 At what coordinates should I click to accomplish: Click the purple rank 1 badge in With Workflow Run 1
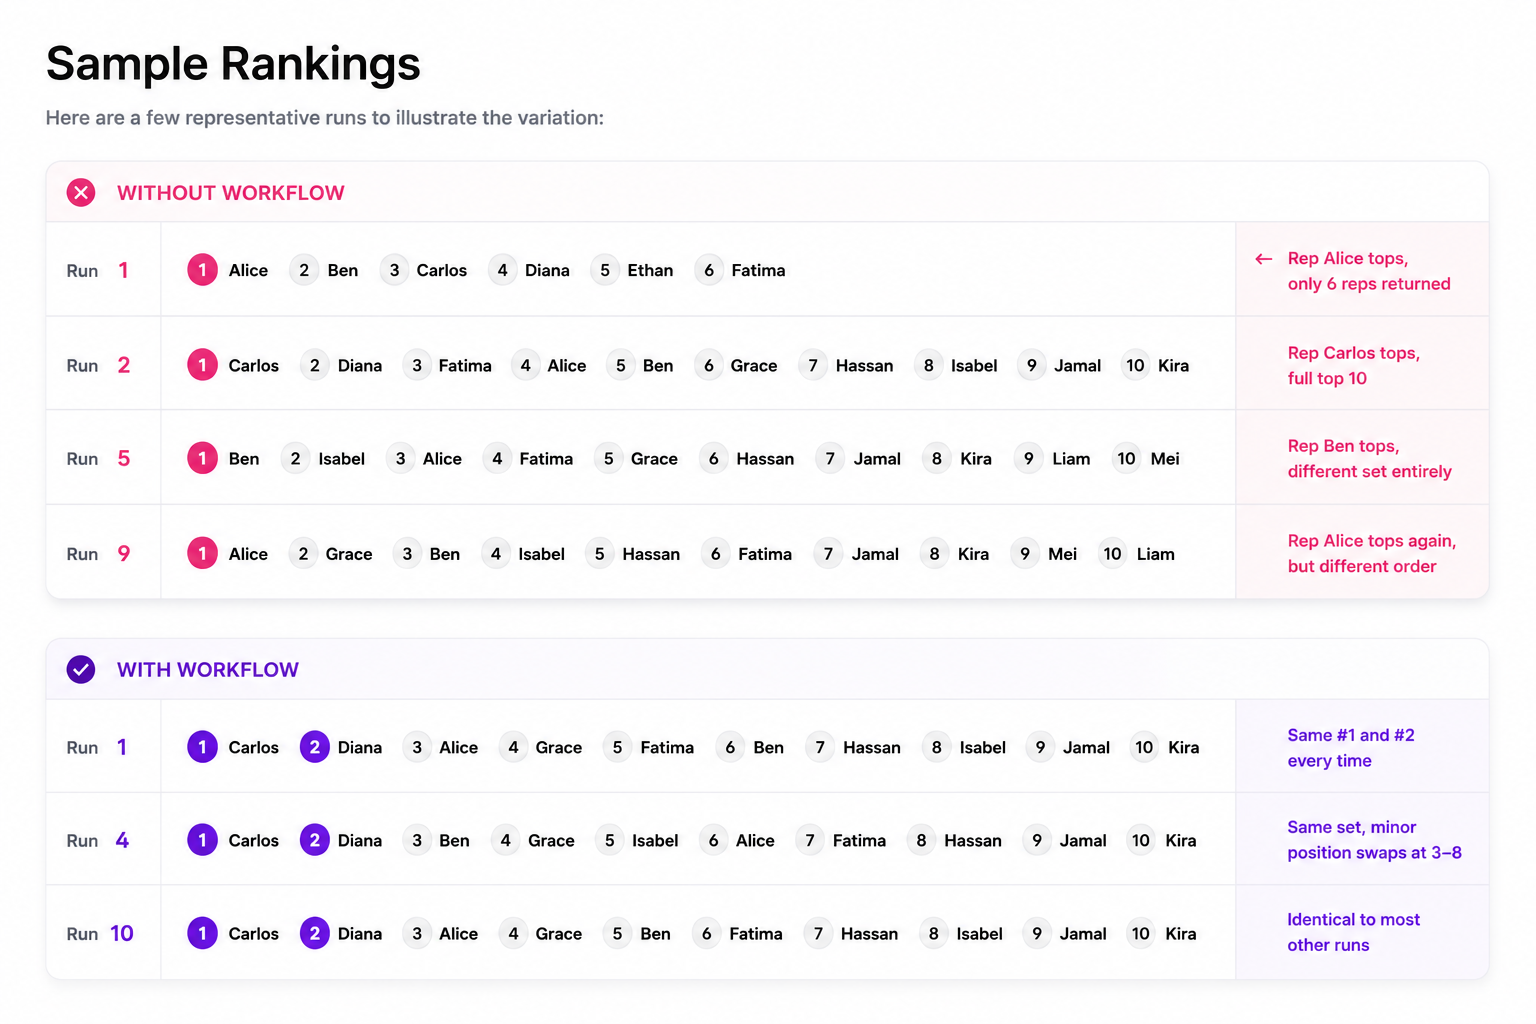click(x=203, y=747)
